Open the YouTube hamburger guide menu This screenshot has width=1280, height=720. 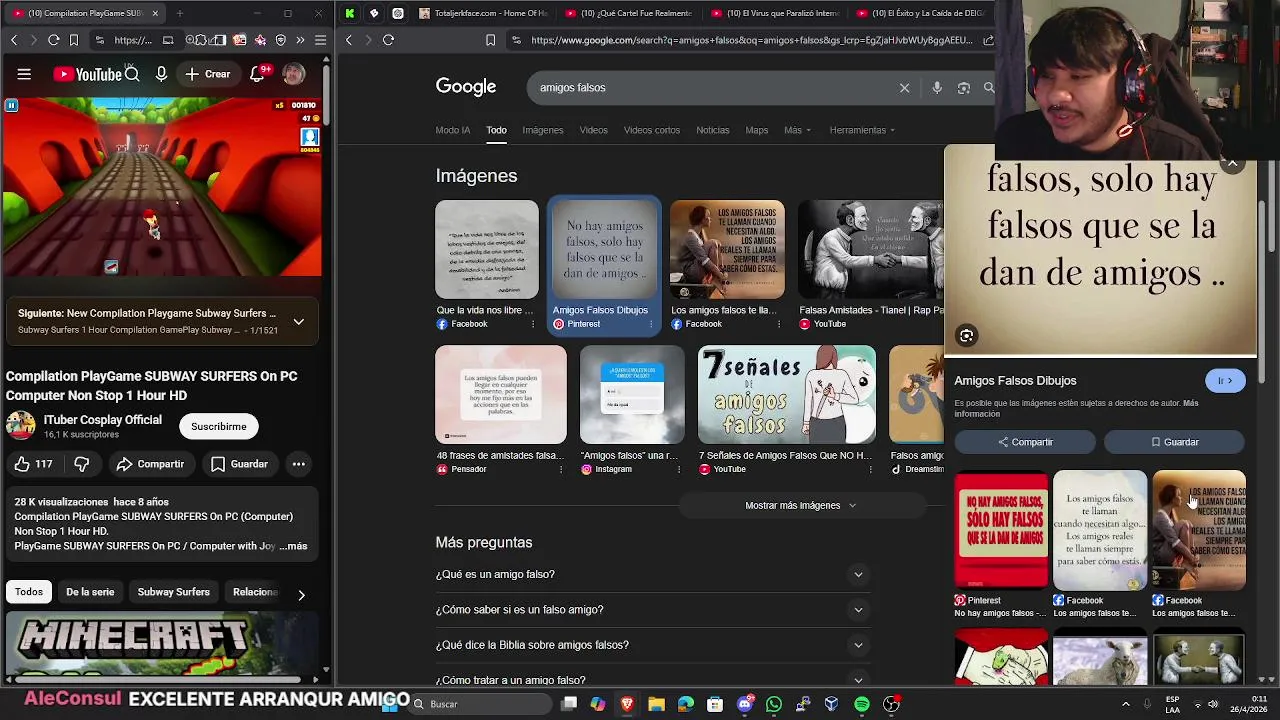coord(24,74)
